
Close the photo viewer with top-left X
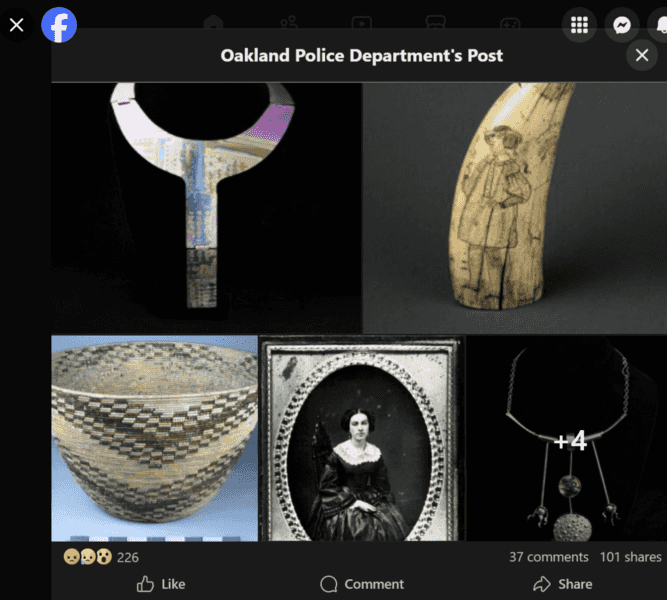tap(17, 25)
